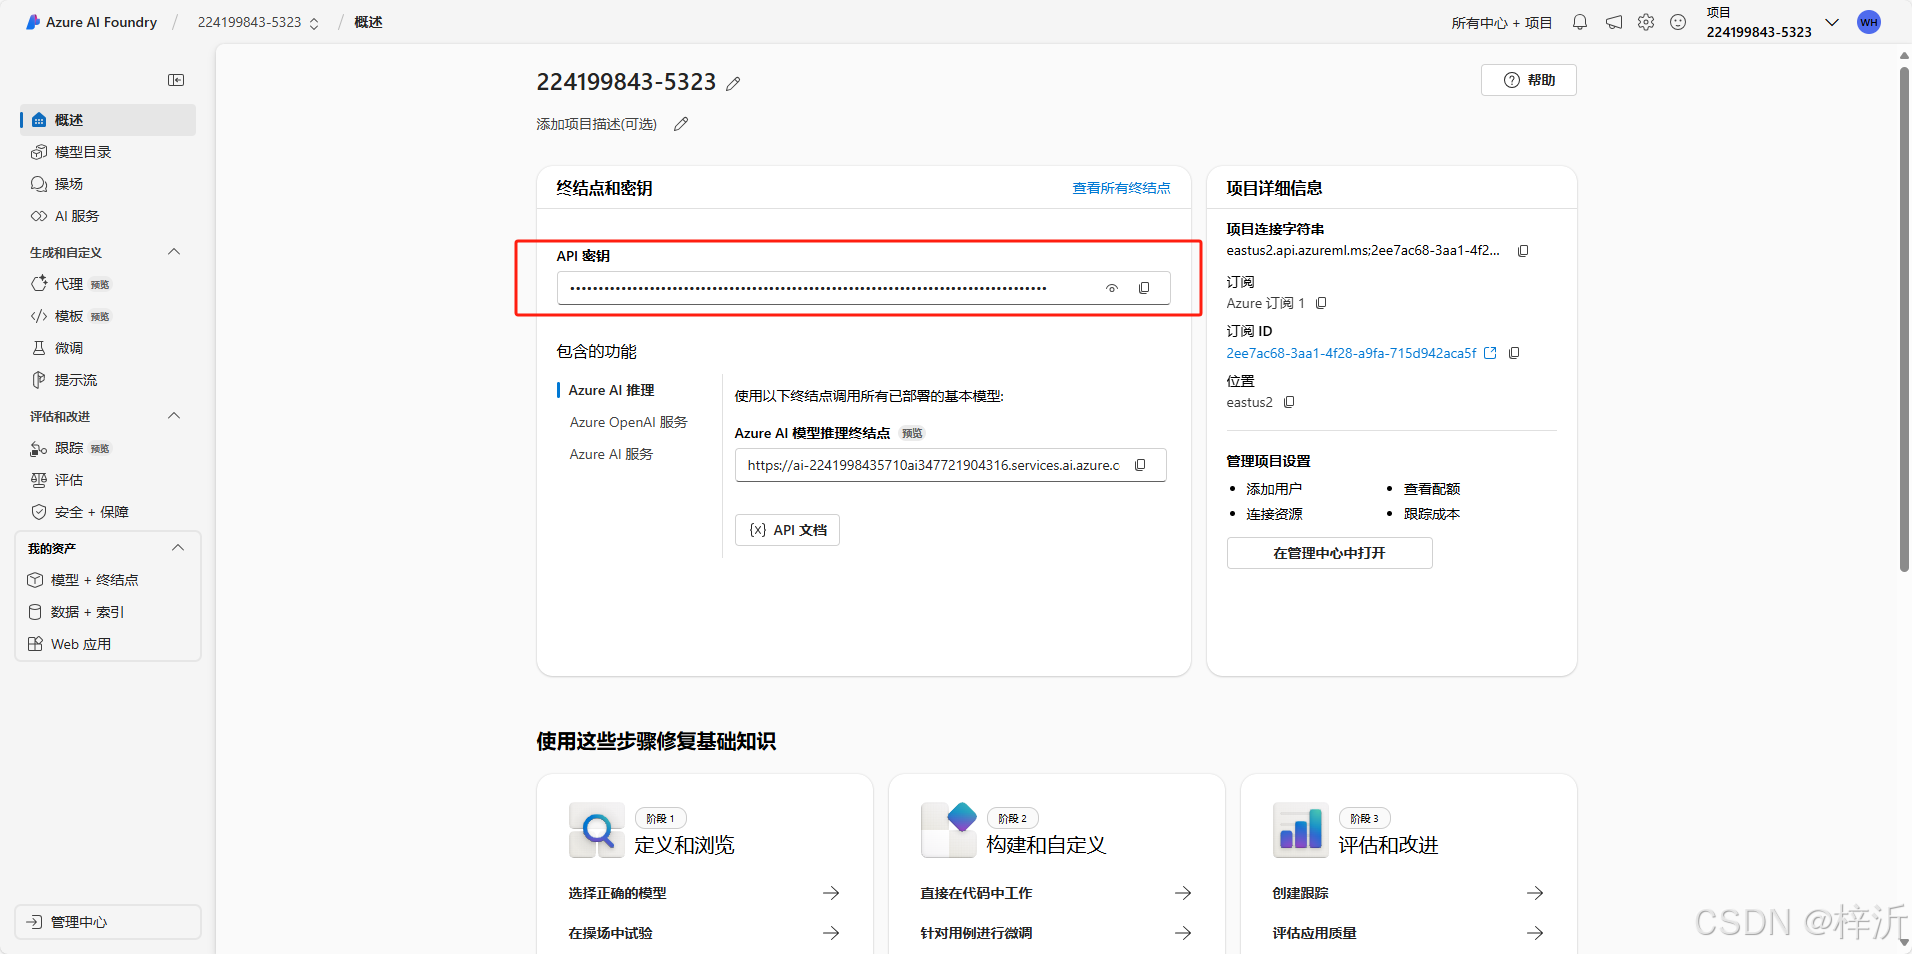
Task: Expand the project selector chevron at top right
Action: coord(1832,22)
